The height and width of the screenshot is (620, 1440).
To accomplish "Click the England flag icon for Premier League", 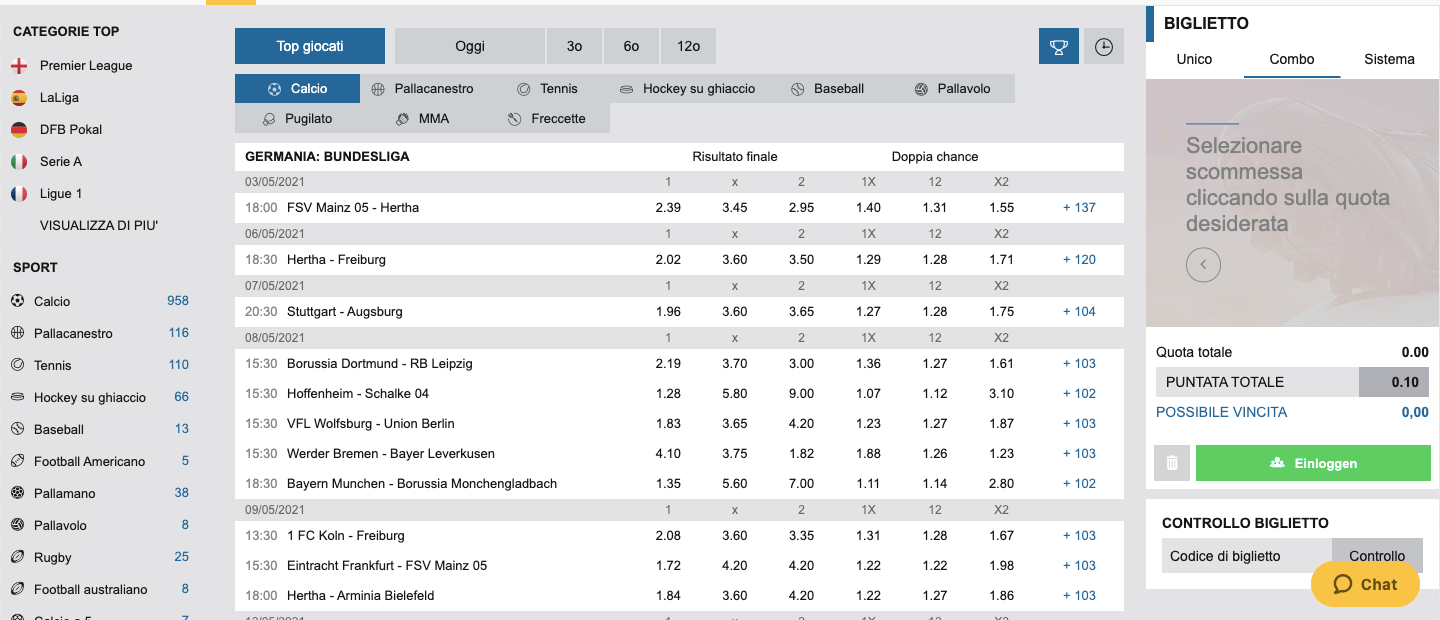I will pyautogui.click(x=18, y=66).
